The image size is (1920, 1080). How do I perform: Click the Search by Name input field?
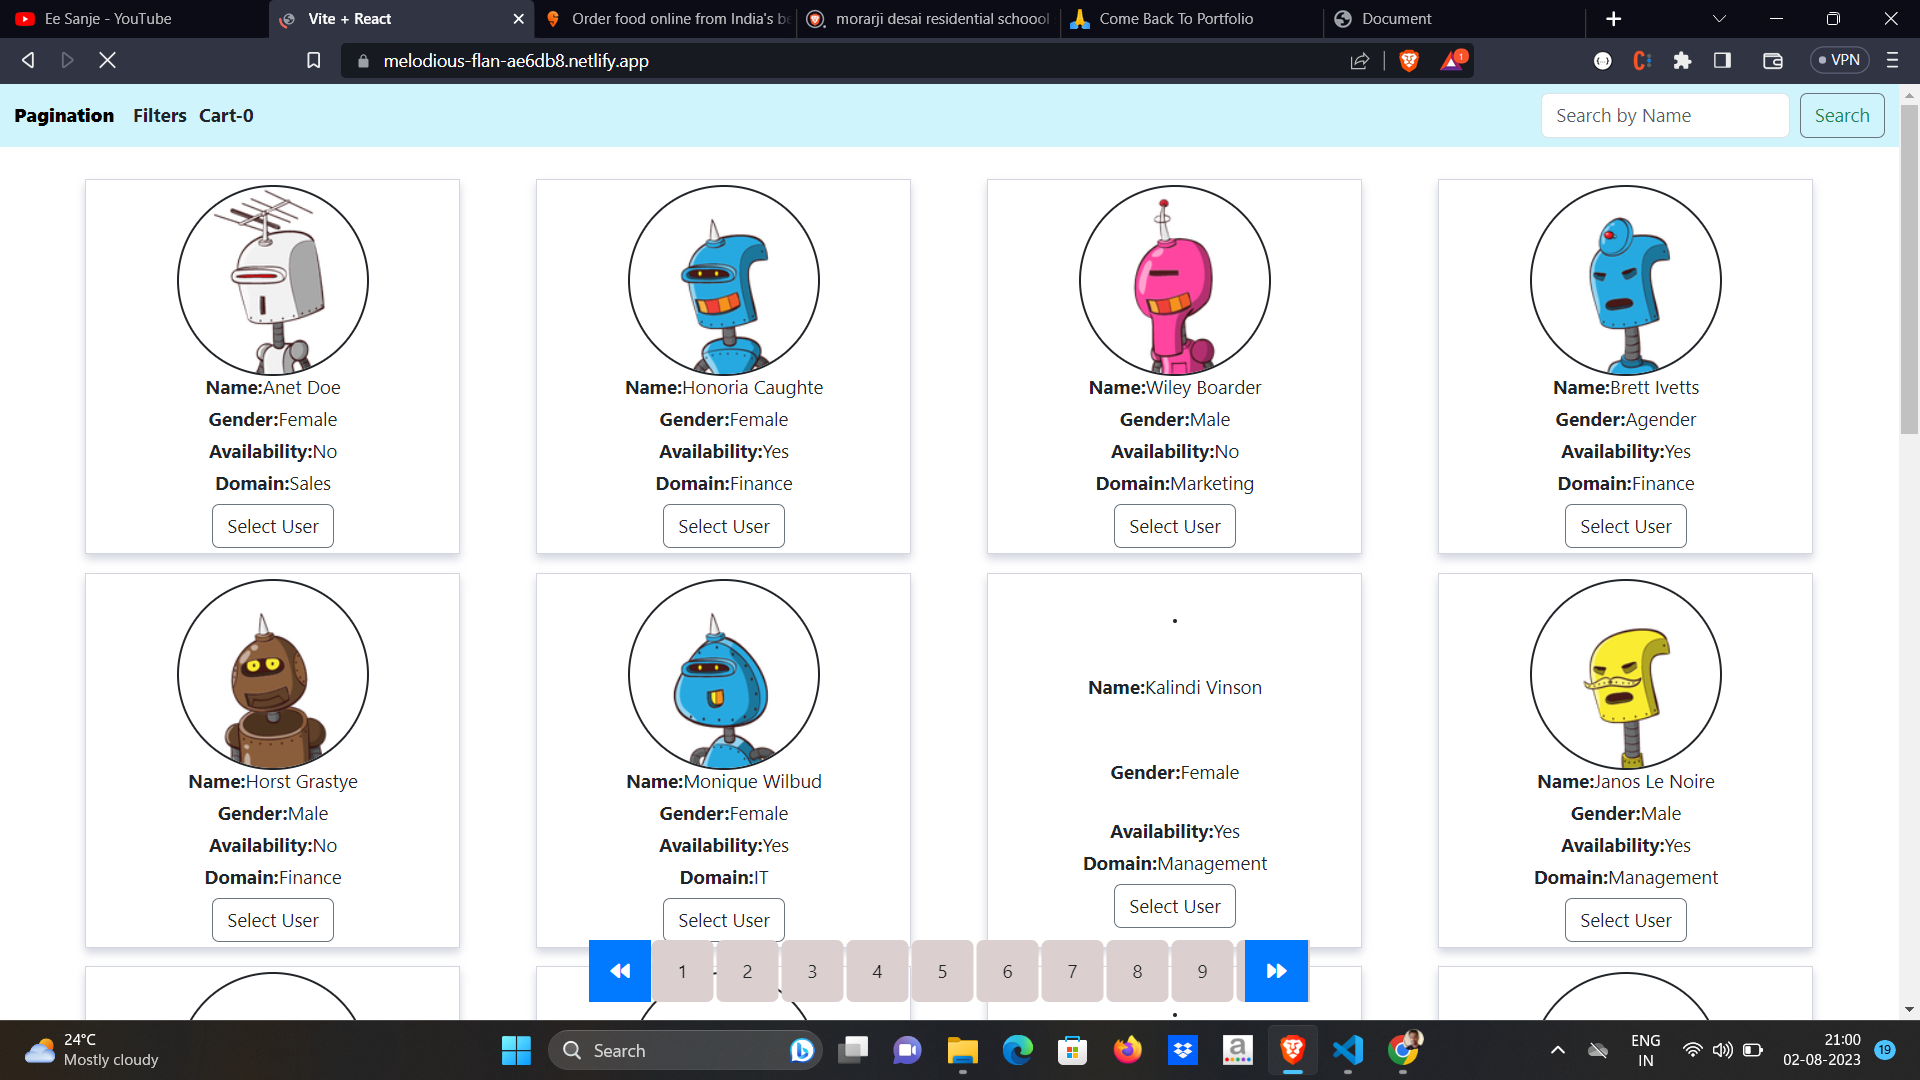pos(1664,115)
